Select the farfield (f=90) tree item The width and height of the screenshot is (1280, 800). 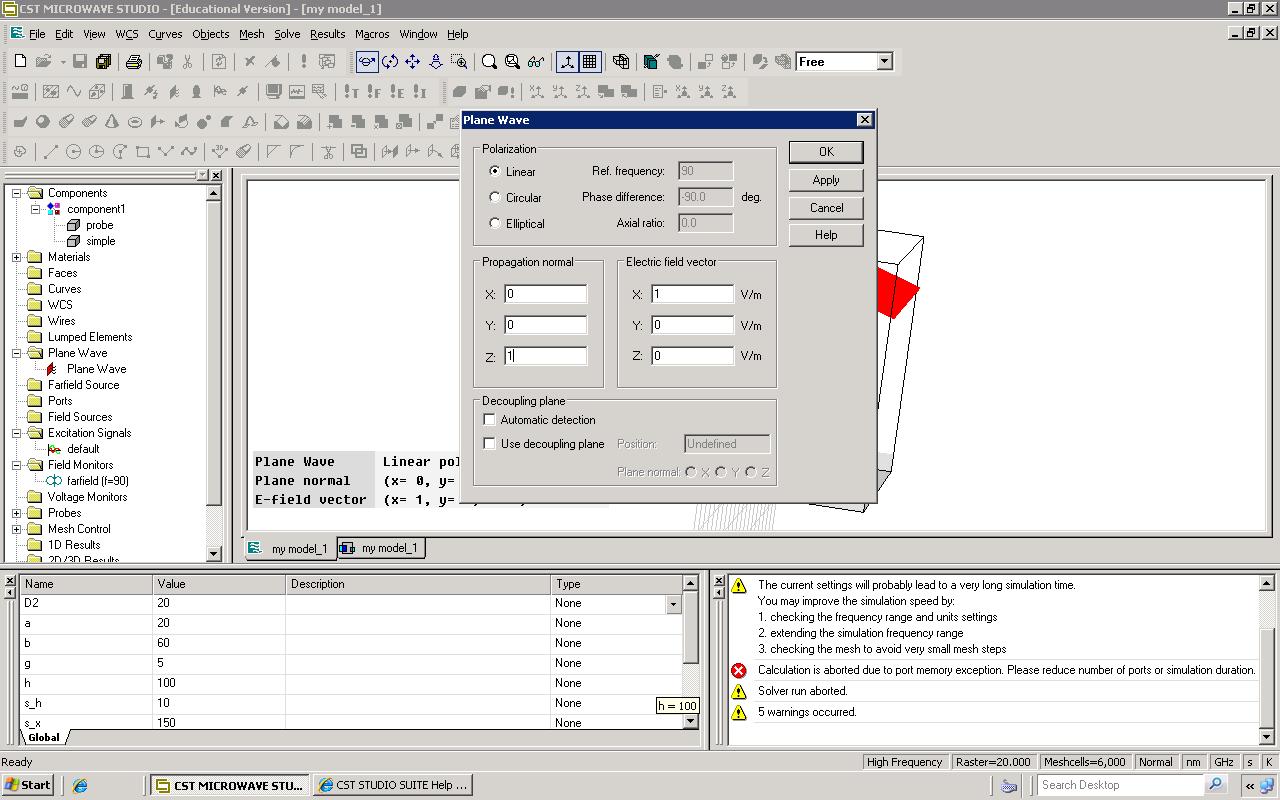pos(97,481)
